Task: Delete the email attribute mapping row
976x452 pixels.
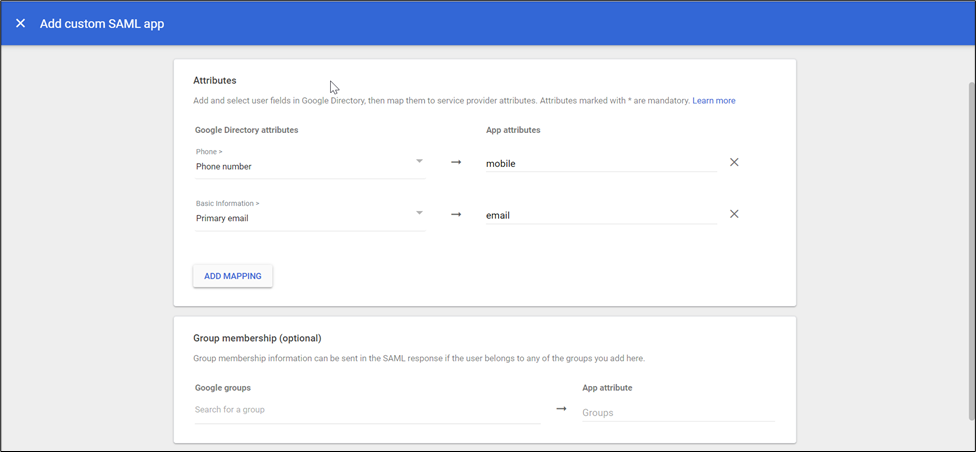Action: pyautogui.click(x=734, y=213)
